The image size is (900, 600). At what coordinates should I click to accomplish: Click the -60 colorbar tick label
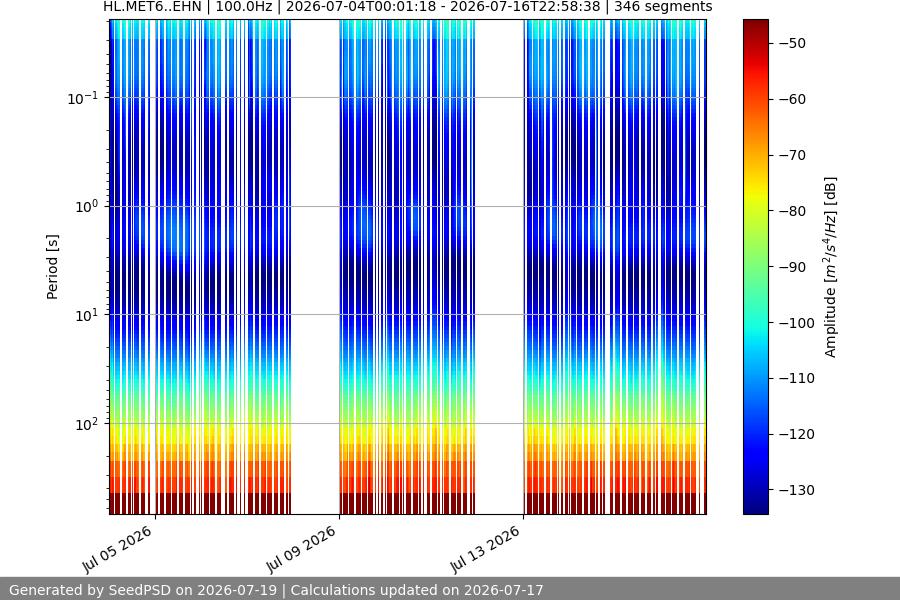point(793,99)
